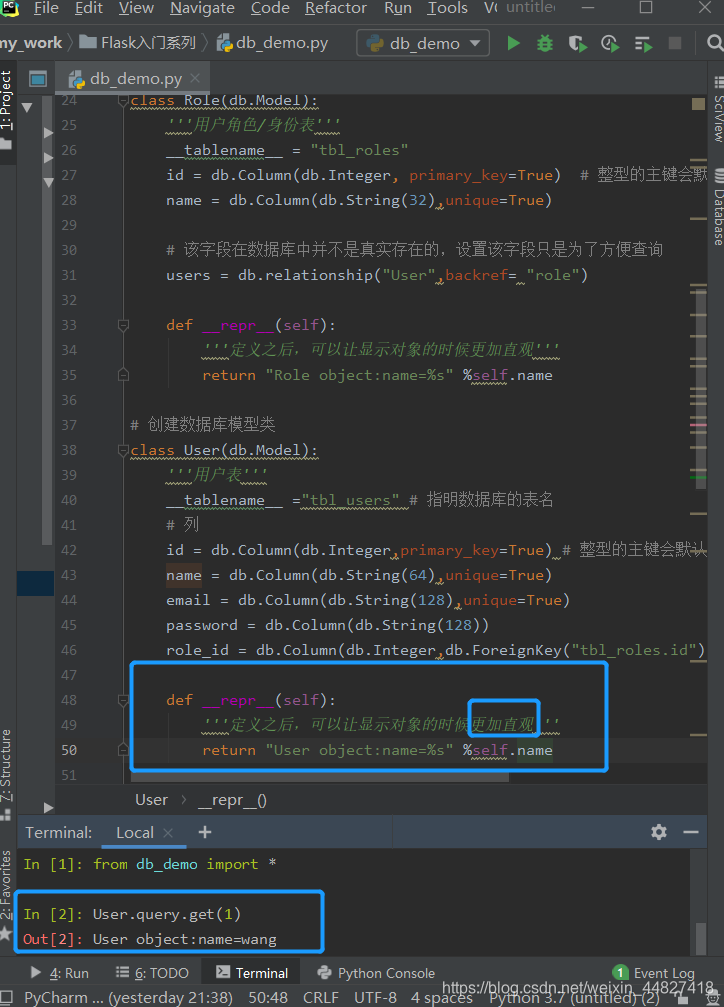Open Search Everywhere magnifier icon
Viewport: 724px width, 1007px height.
pyautogui.click(x=714, y=43)
